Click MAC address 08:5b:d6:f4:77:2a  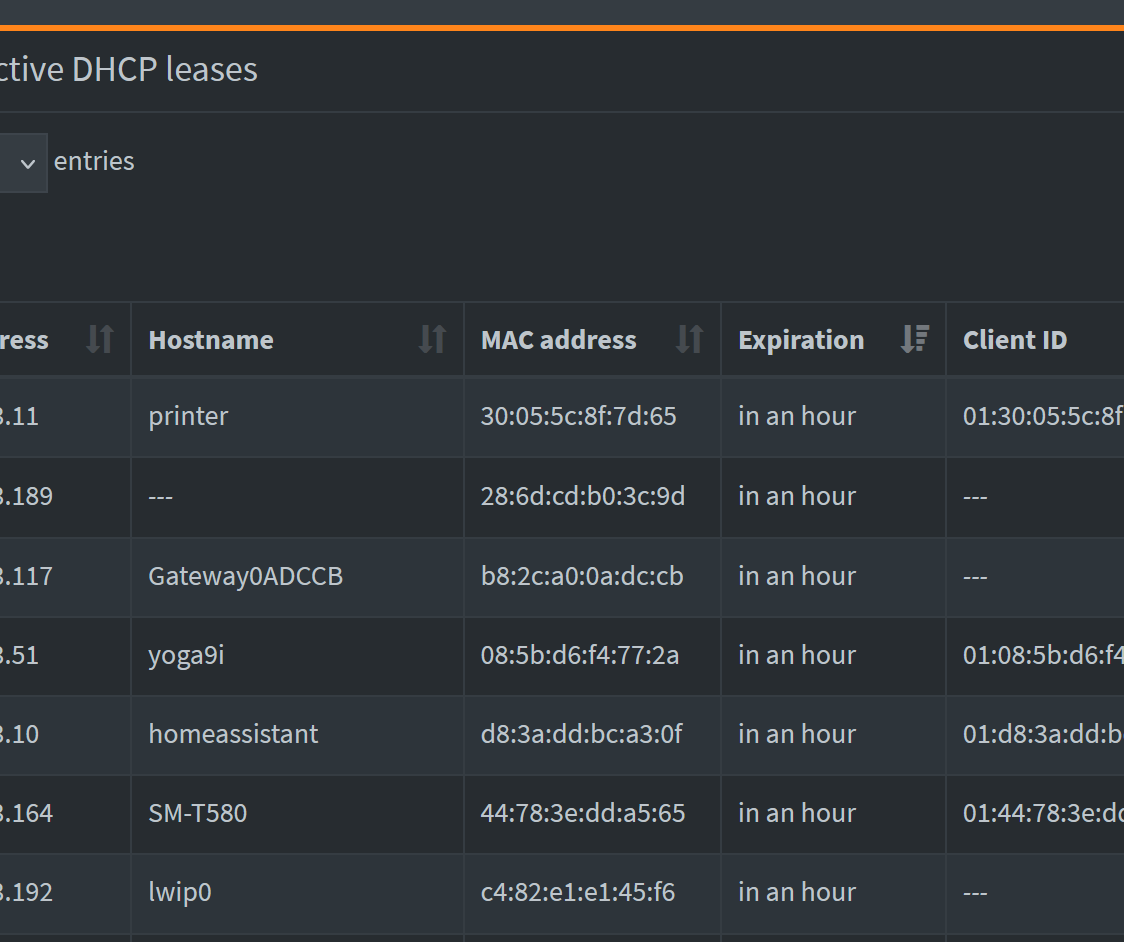coord(580,655)
